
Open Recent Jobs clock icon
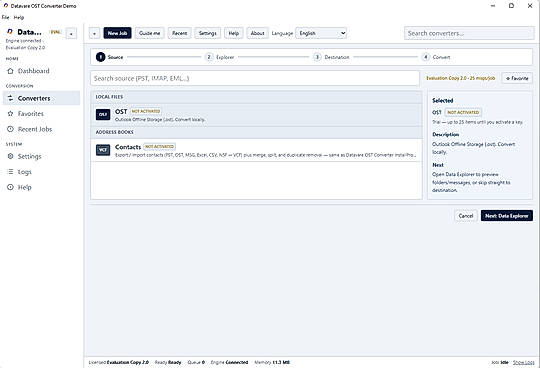click(10, 129)
